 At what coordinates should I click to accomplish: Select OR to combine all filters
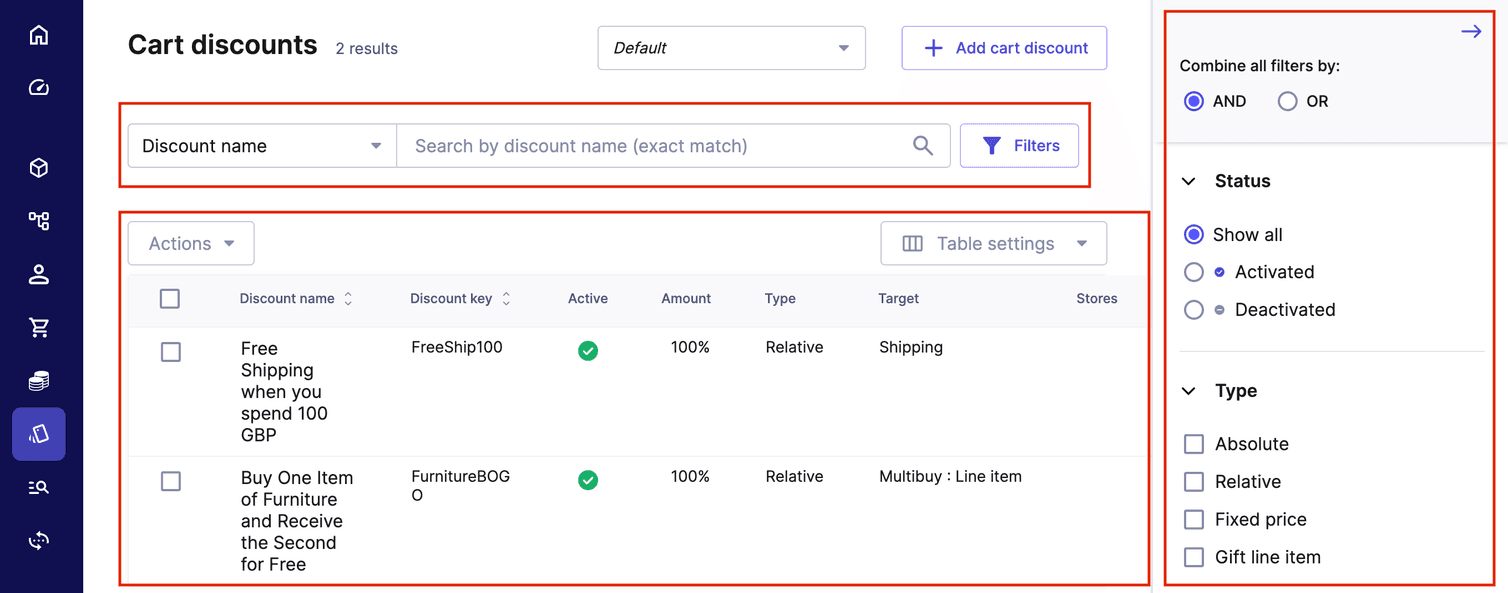point(1287,101)
